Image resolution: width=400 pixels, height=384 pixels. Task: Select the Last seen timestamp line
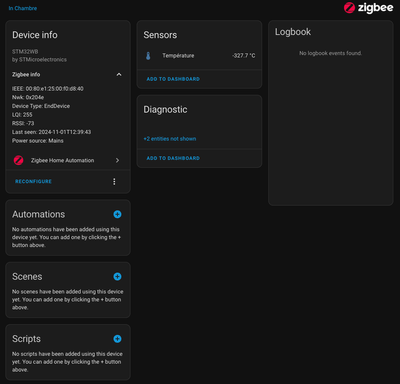pyautogui.click(x=52, y=132)
